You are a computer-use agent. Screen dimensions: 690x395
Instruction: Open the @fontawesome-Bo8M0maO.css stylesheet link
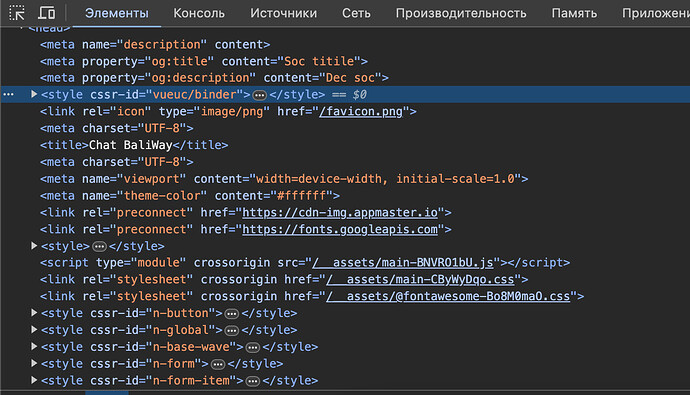(x=448, y=296)
